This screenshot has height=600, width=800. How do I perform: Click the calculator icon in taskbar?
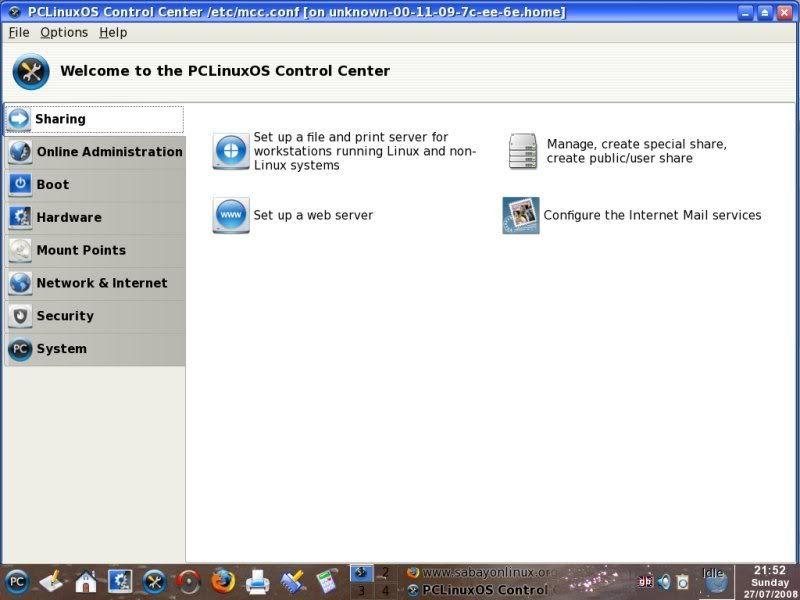click(327, 582)
